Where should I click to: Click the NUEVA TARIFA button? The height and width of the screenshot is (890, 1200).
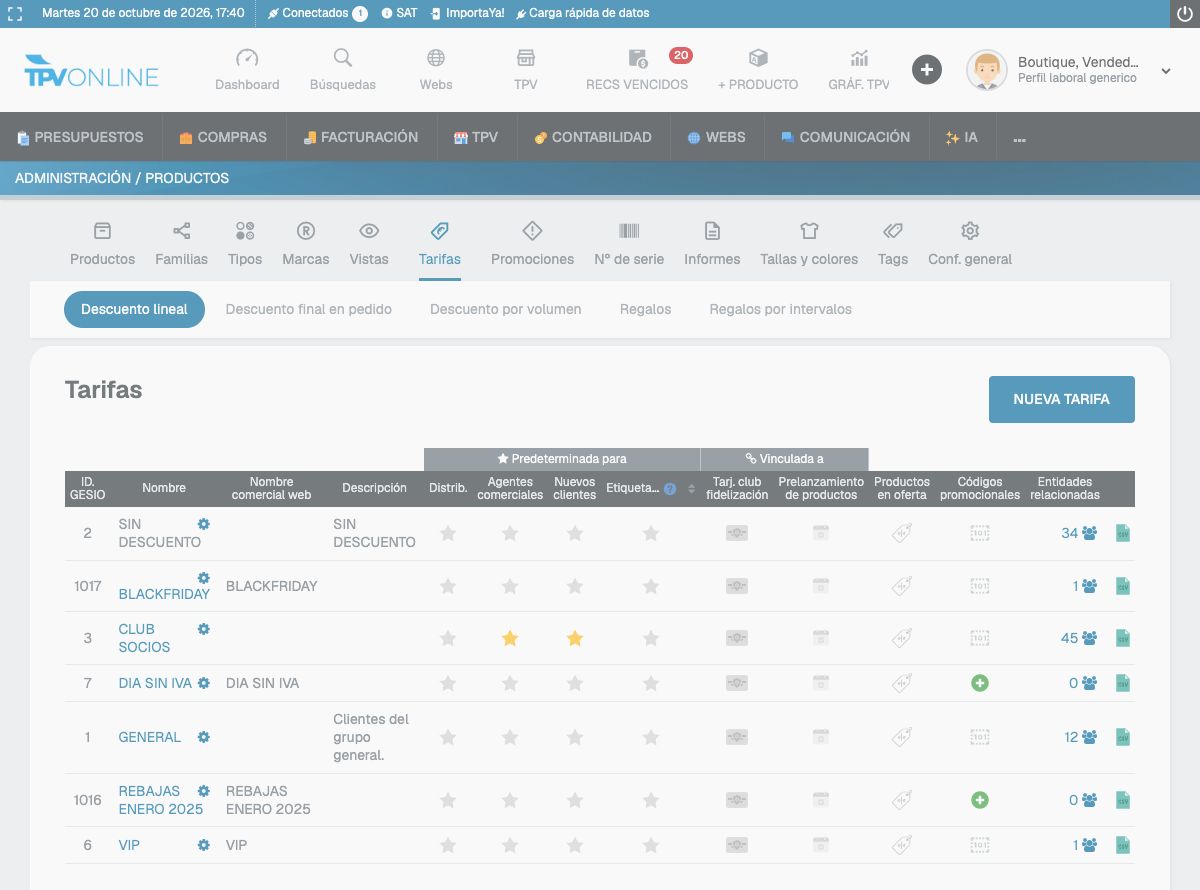(1062, 399)
